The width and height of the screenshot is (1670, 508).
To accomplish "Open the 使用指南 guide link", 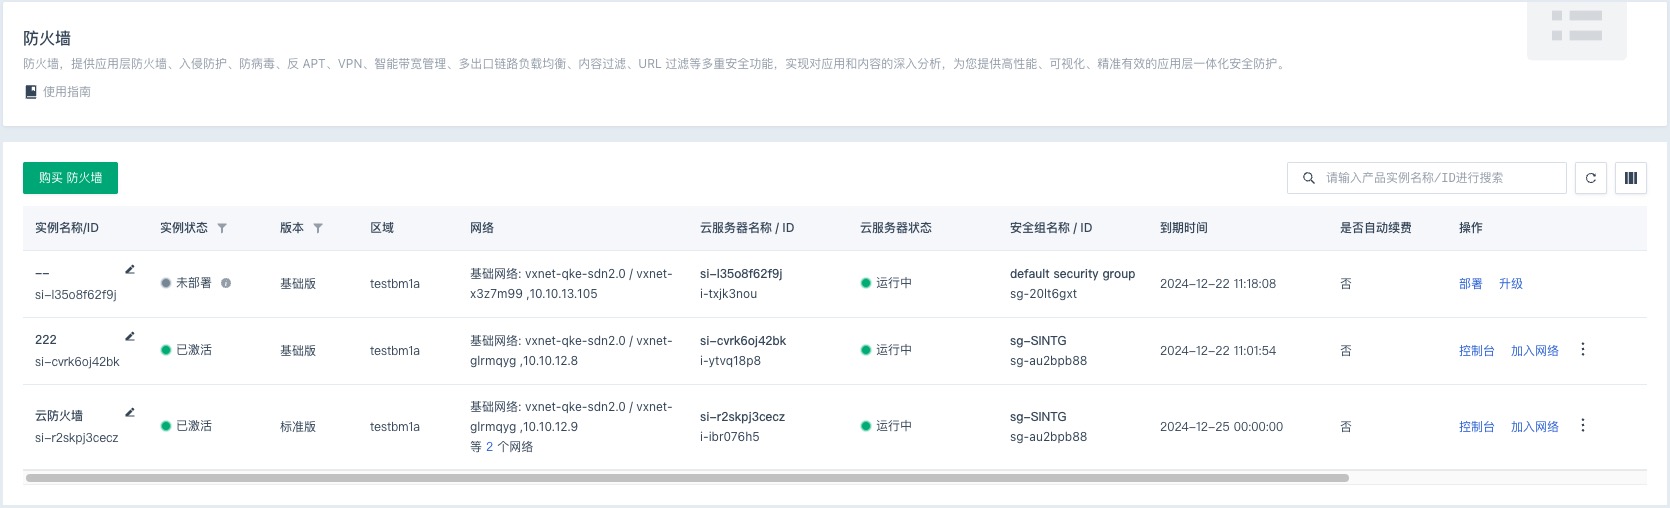I will [58, 92].
